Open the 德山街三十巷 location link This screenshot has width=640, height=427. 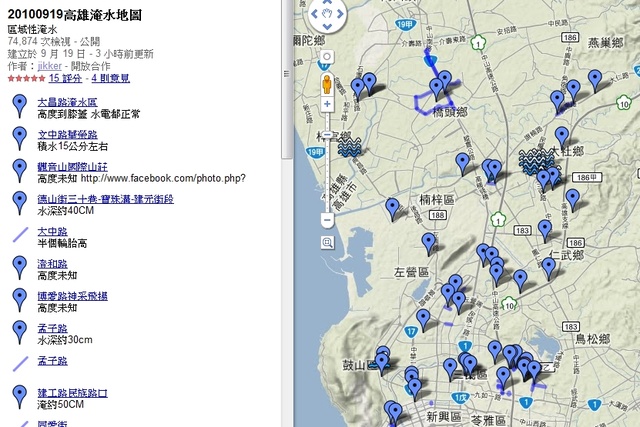tap(105, 199)
